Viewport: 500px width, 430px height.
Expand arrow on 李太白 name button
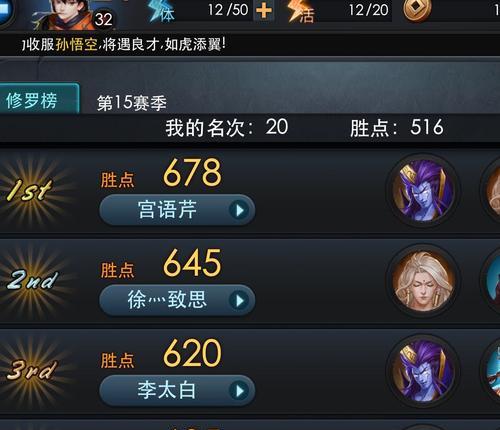[x=239, y=391]
